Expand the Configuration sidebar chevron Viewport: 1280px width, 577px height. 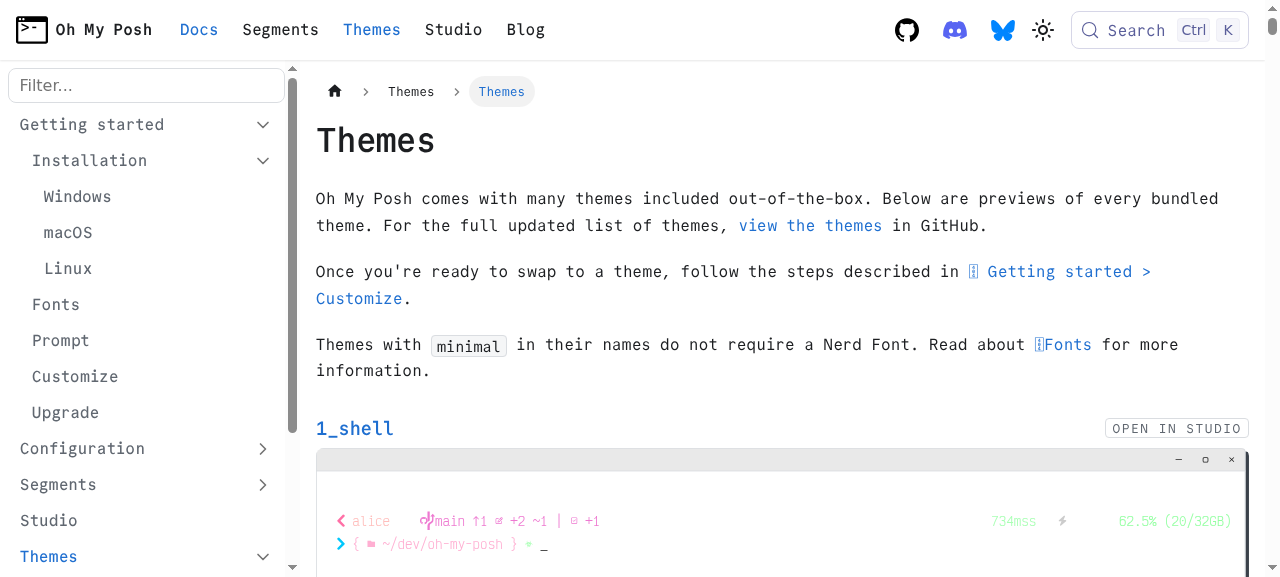pyautogui.click(x=263, y=449)
